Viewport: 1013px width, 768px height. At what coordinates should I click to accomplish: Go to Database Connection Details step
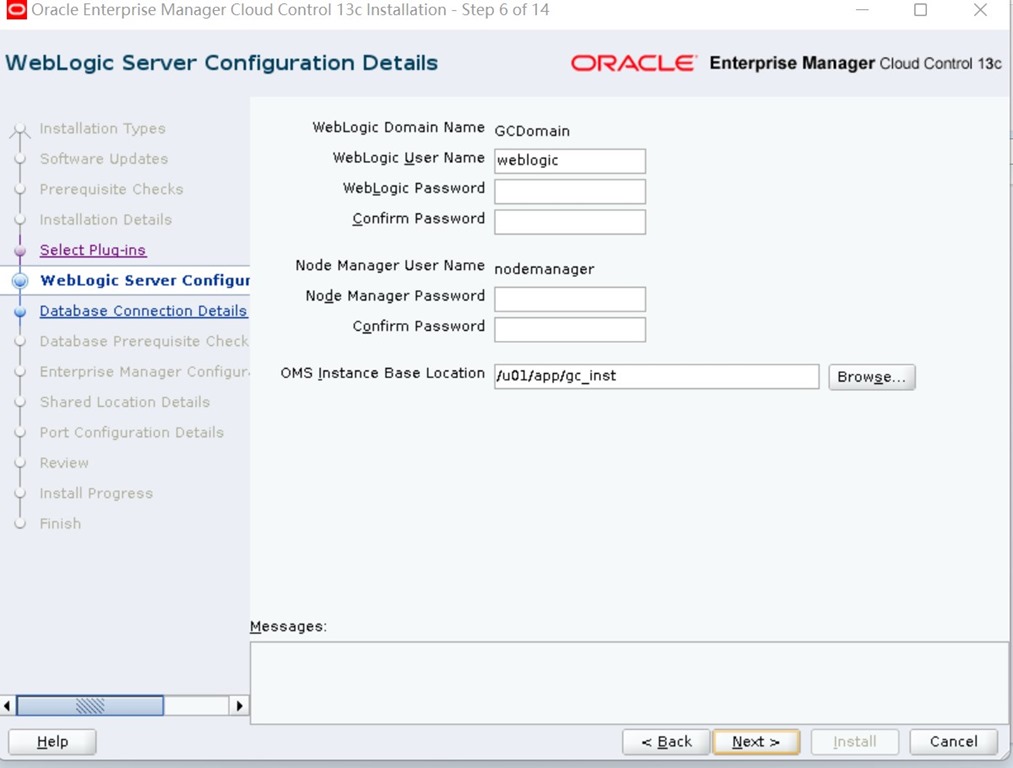click(143, 311)
